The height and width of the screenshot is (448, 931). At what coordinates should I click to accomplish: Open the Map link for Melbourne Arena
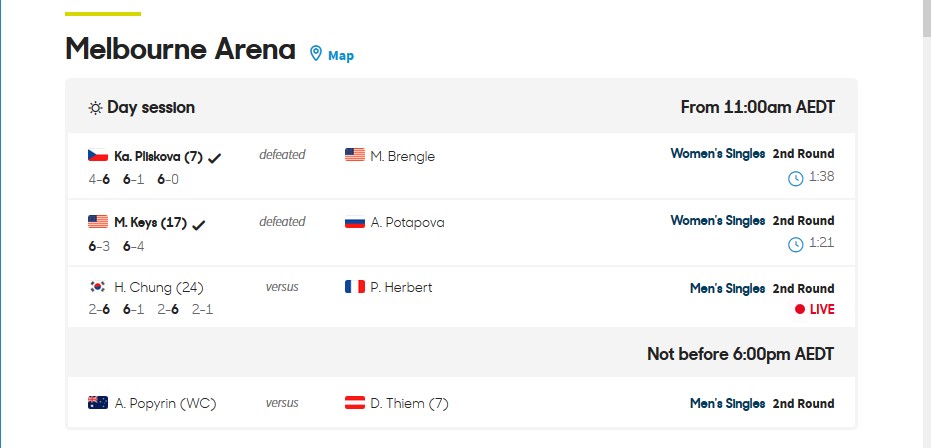coord(341,55)
